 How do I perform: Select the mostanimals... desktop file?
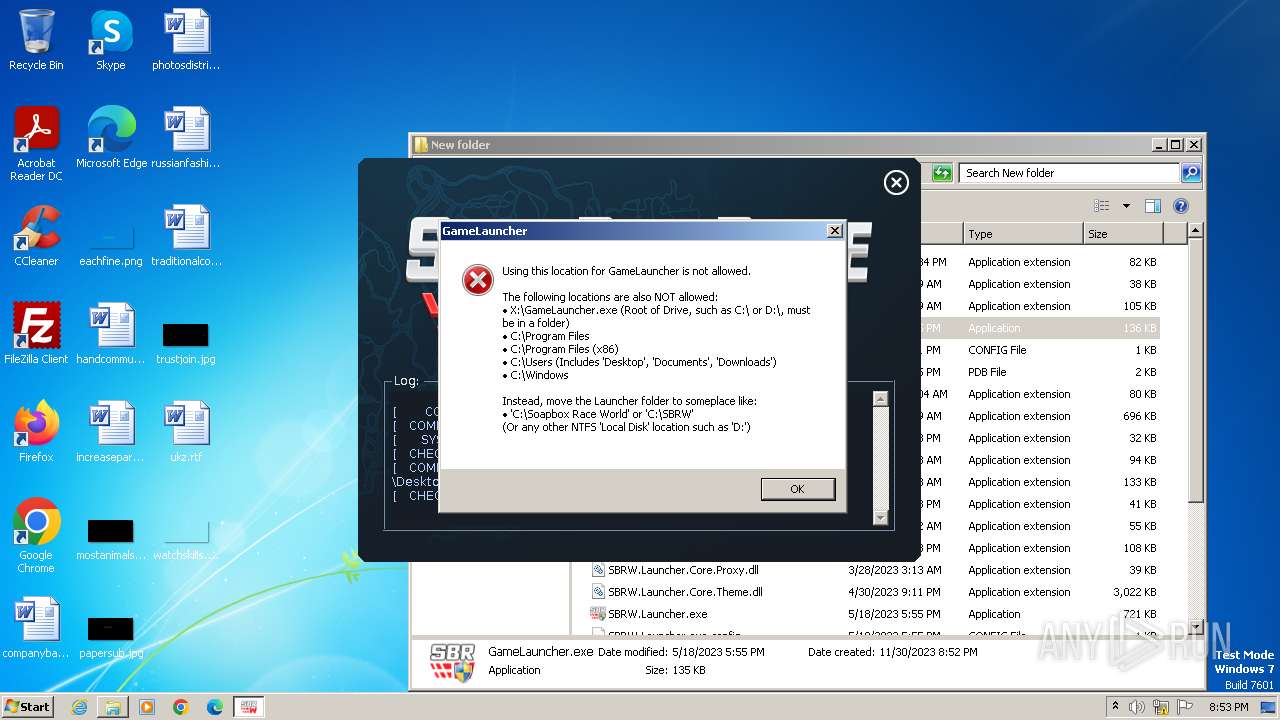point(111,540)
